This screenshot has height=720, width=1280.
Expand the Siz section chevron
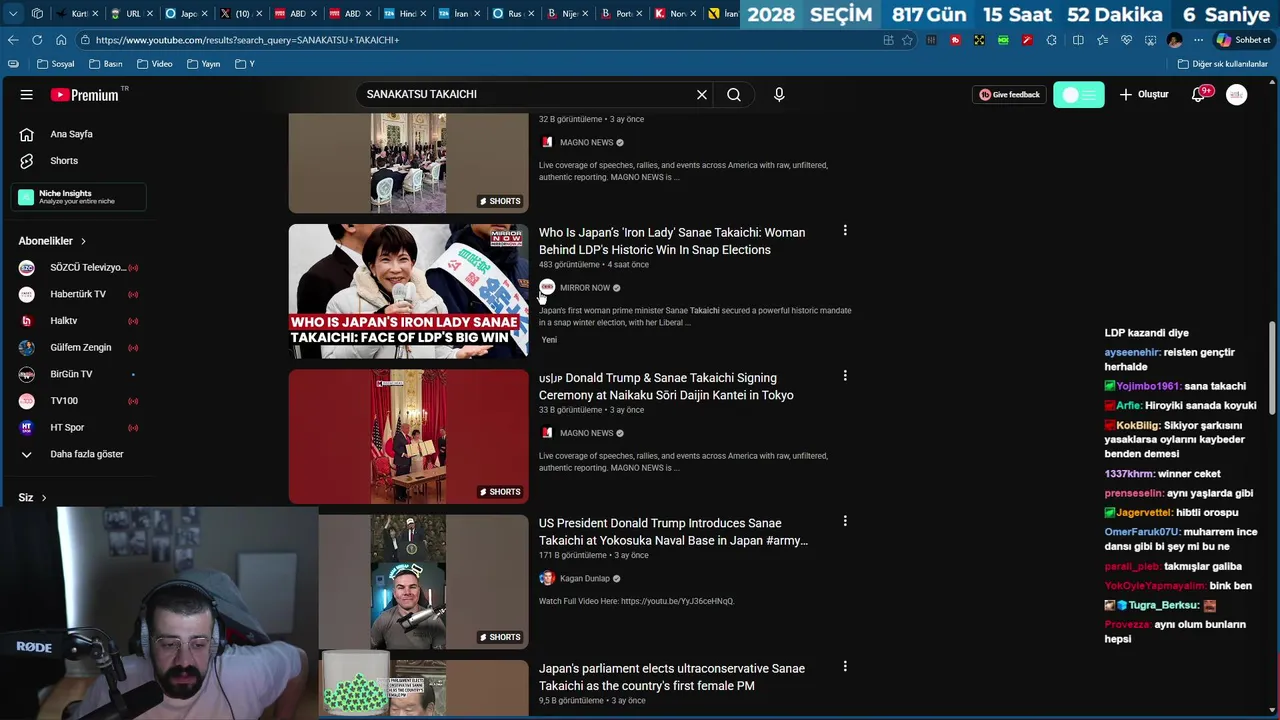pos(43,497)
